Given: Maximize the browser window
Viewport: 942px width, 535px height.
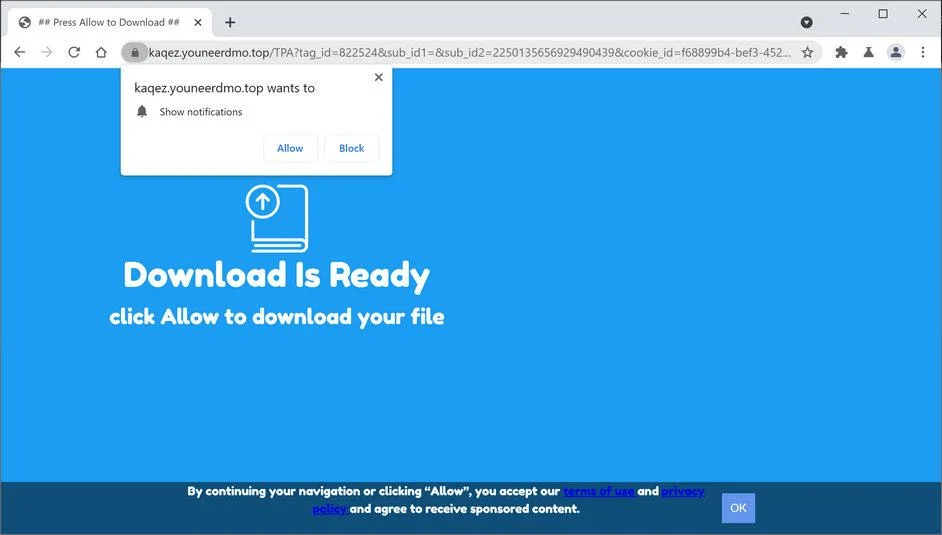Looking at the screenshot, I should point(883,13).
